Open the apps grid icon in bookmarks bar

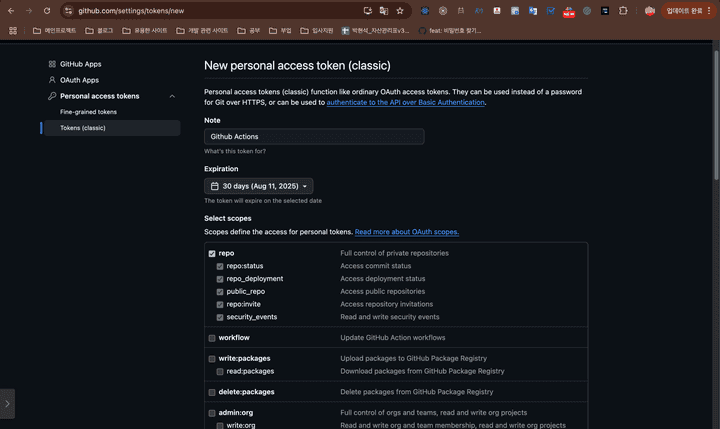coord(13,31)
